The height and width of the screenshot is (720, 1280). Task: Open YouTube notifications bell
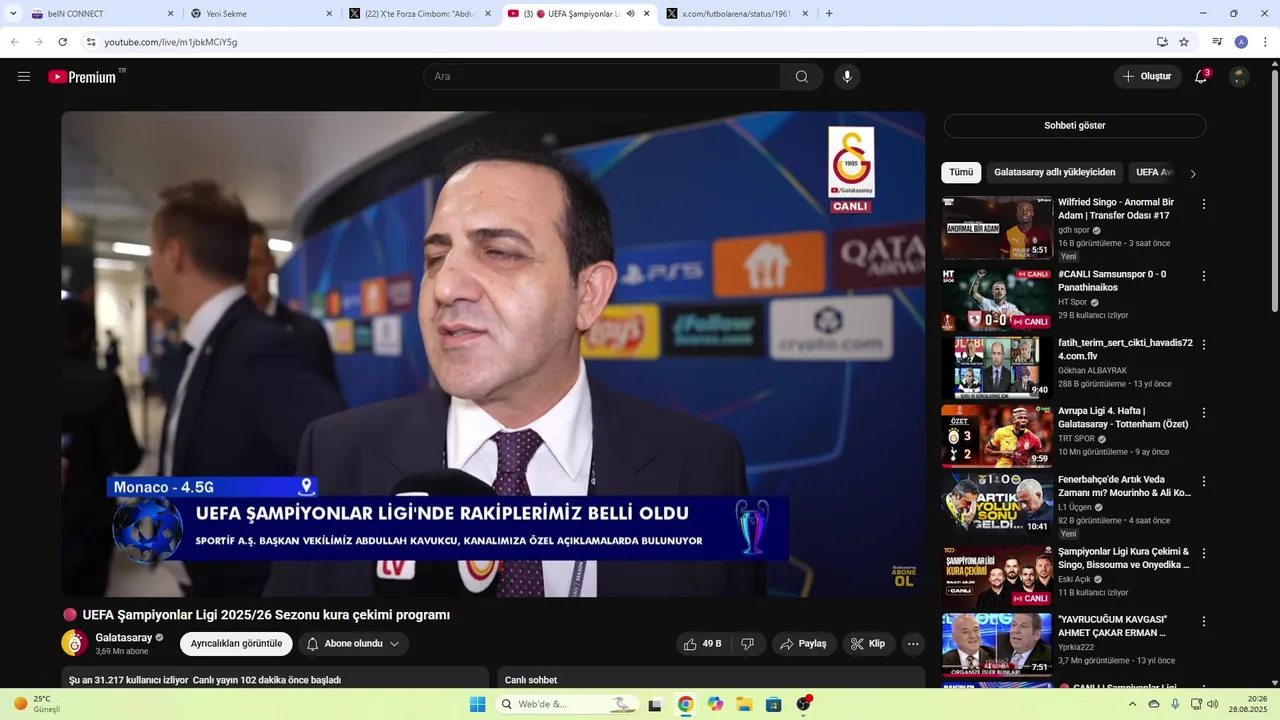click(1201, 77)
